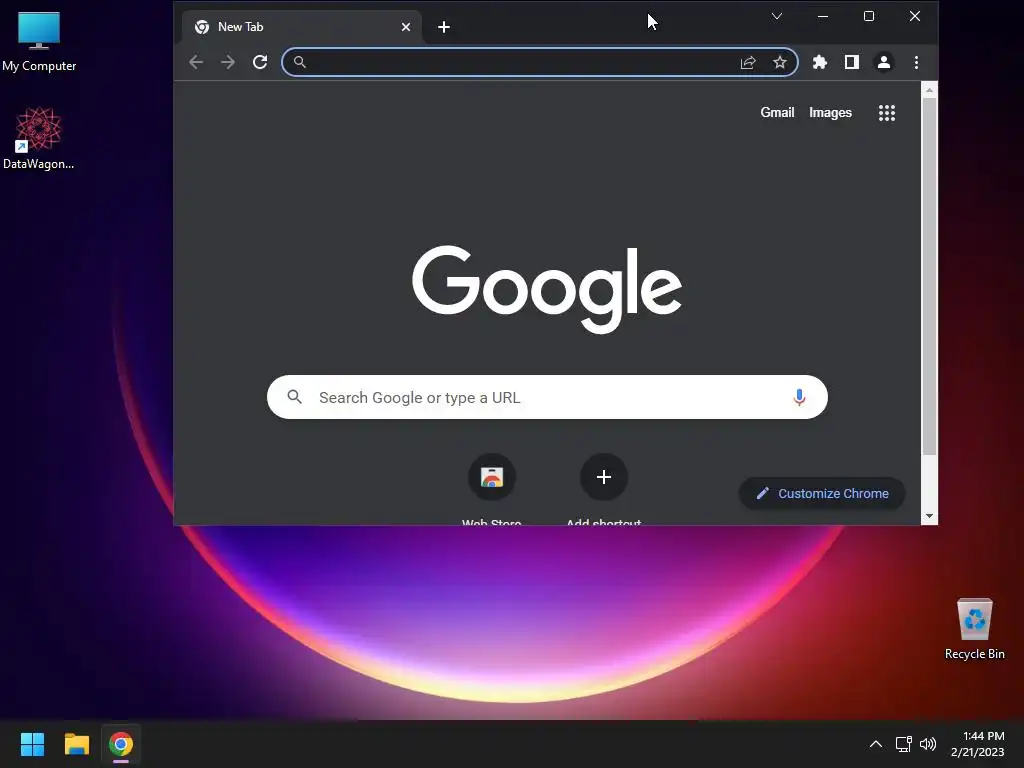Maximize the Chrome window

[869, 16]
